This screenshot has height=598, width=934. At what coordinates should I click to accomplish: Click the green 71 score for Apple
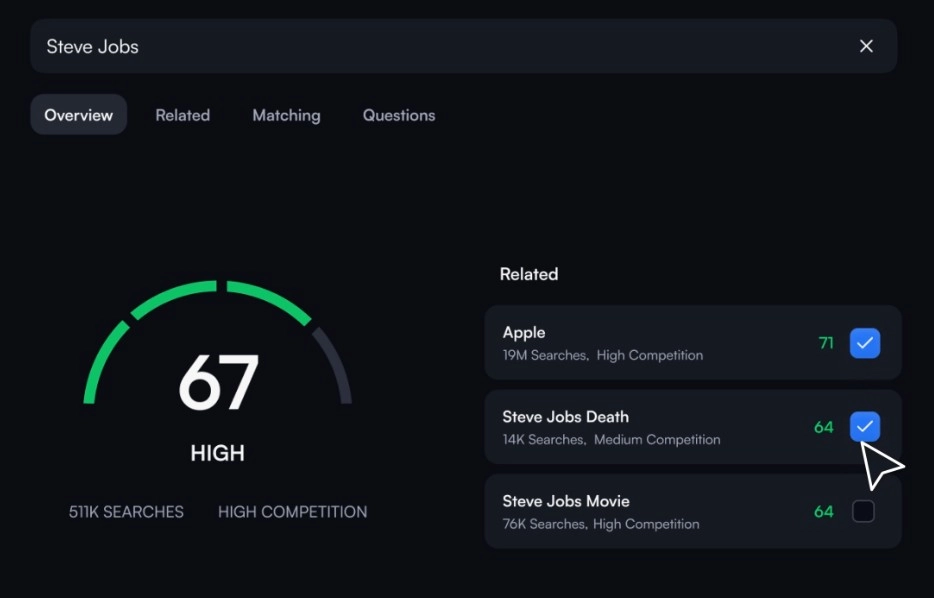point(826,343)
